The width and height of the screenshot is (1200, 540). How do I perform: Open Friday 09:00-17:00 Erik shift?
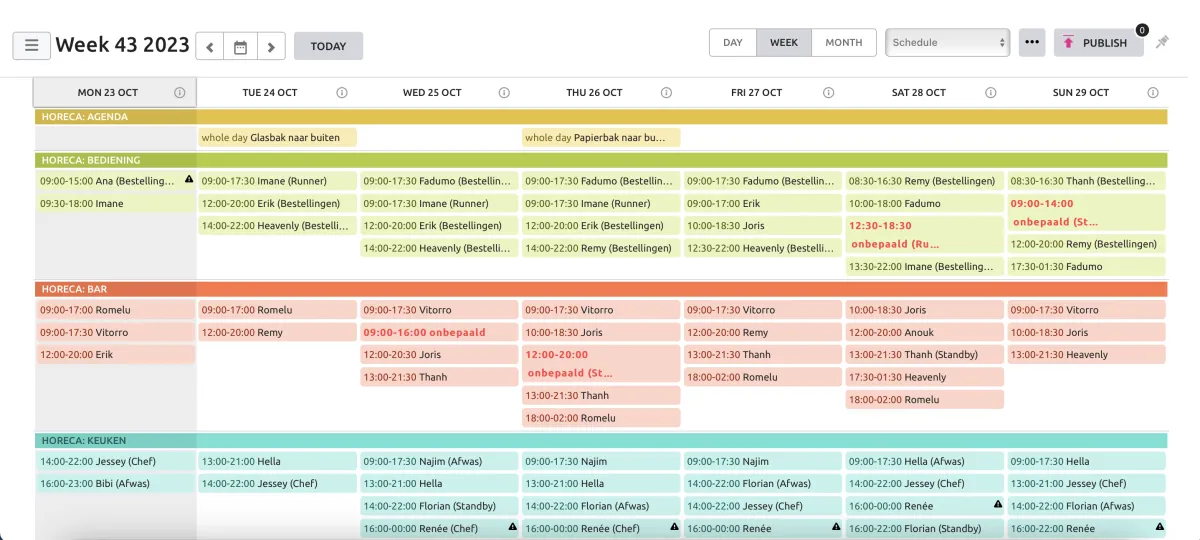763,203
